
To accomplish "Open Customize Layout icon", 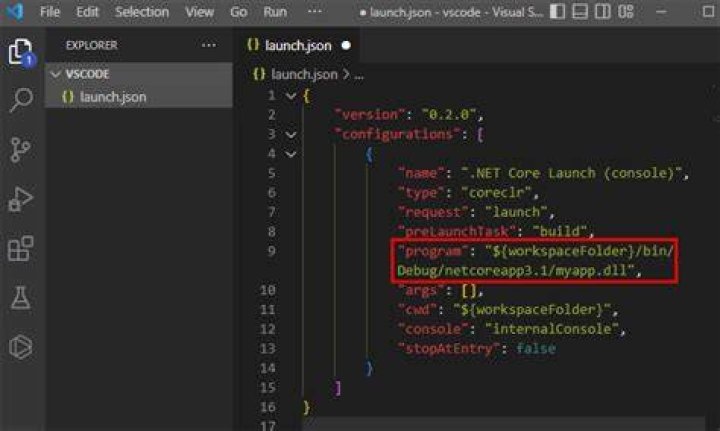I will pyautogui.click(x=625, y=11).
